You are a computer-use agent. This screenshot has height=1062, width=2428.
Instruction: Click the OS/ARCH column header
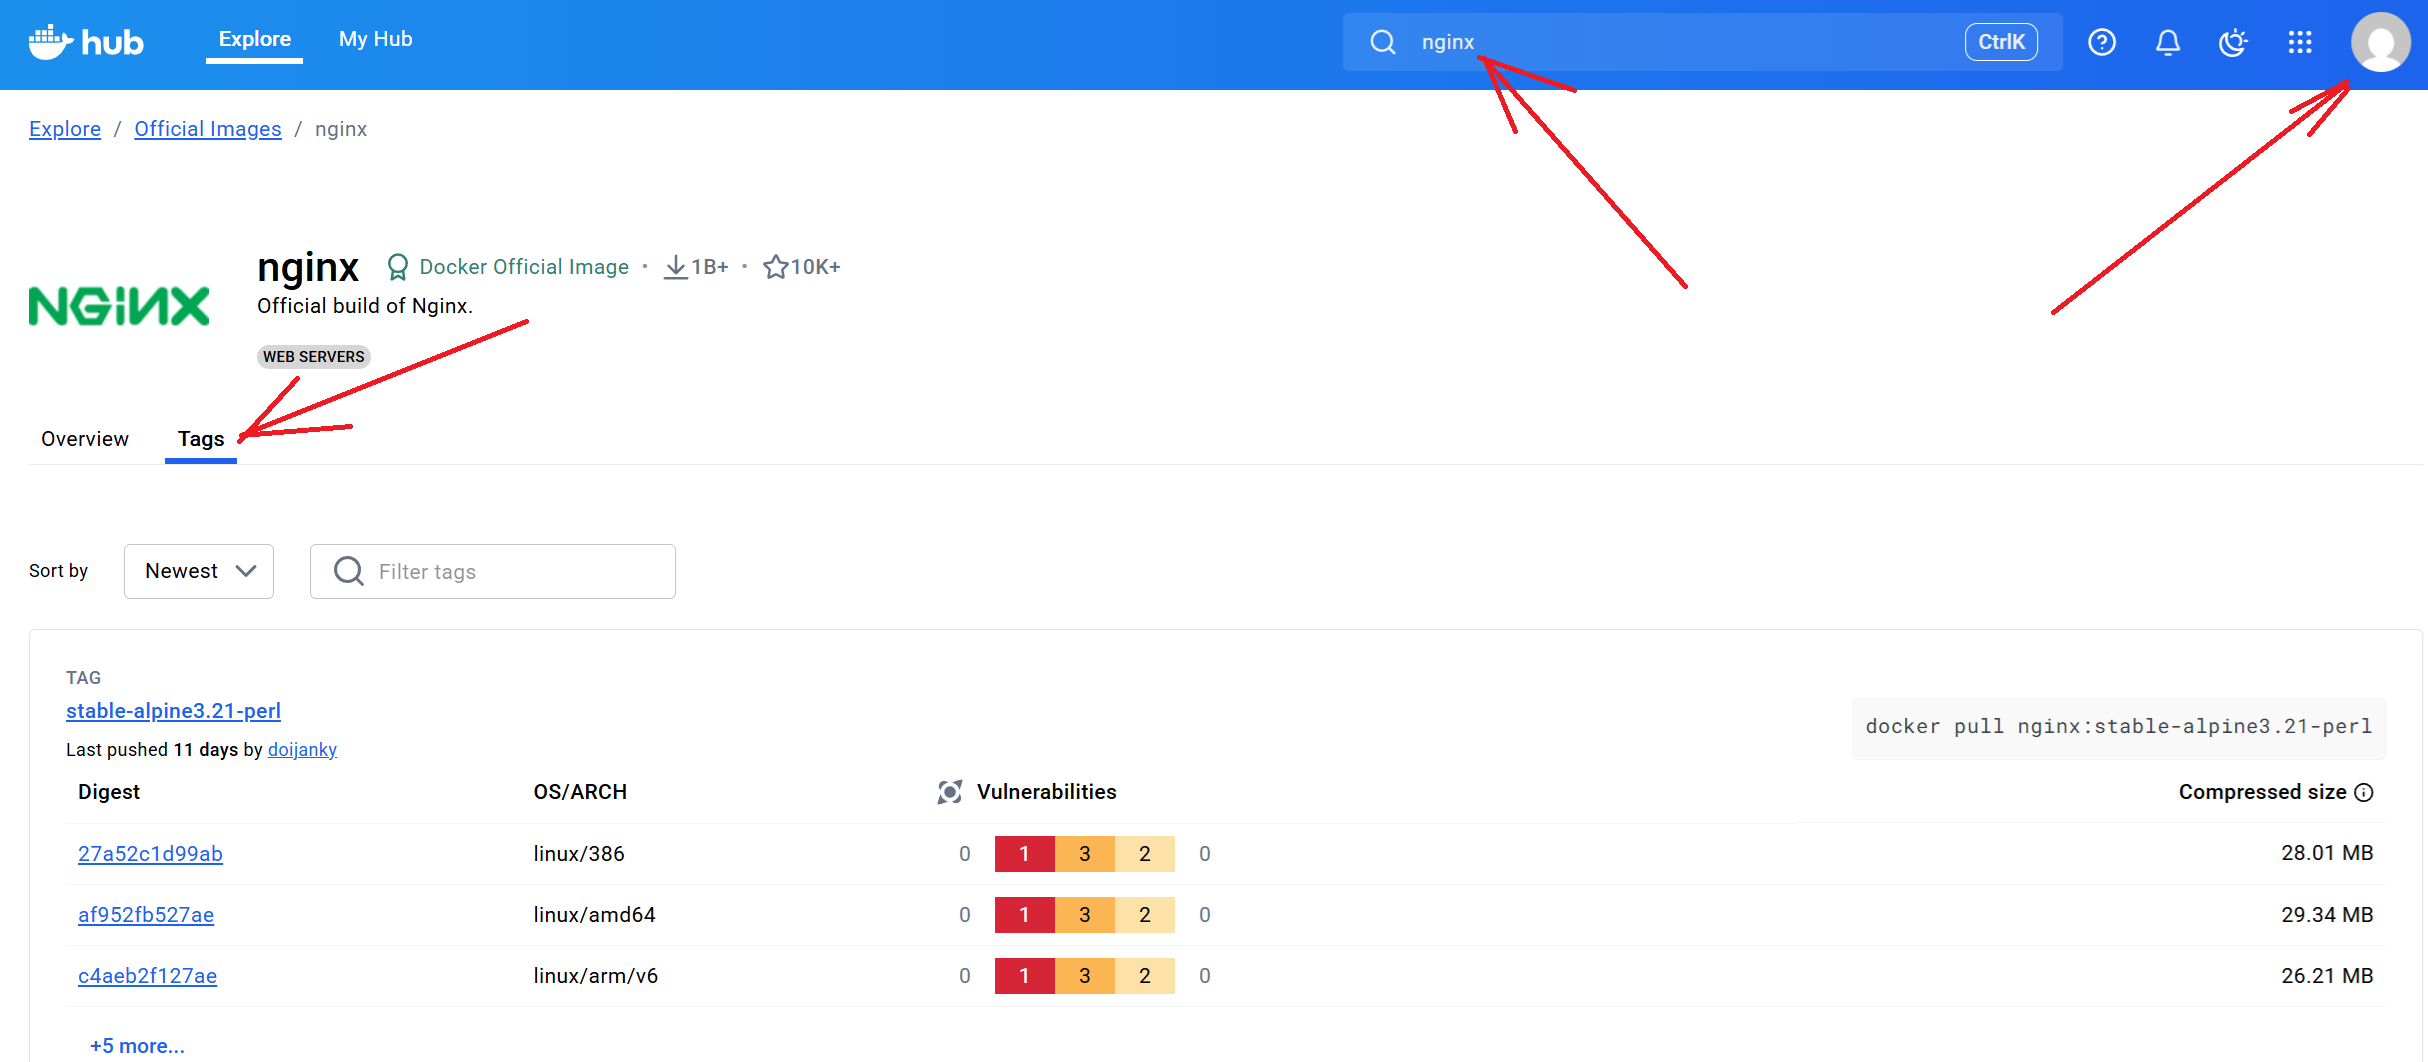tap(580, 792)
